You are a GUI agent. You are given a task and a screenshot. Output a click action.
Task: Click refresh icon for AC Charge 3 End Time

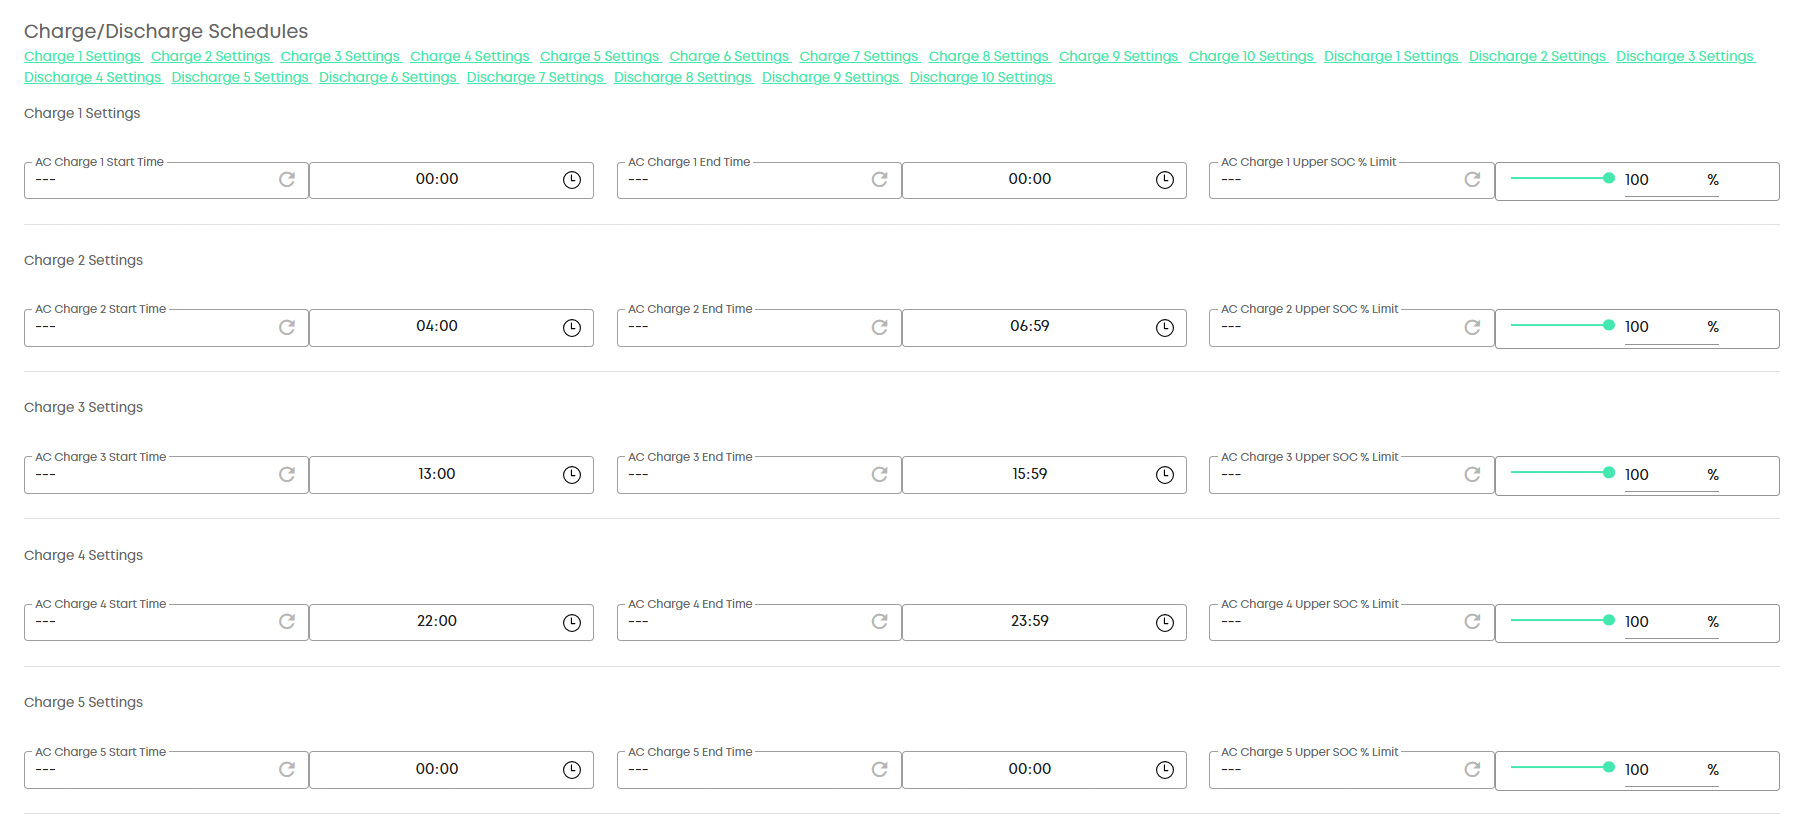tap(880, 475)
